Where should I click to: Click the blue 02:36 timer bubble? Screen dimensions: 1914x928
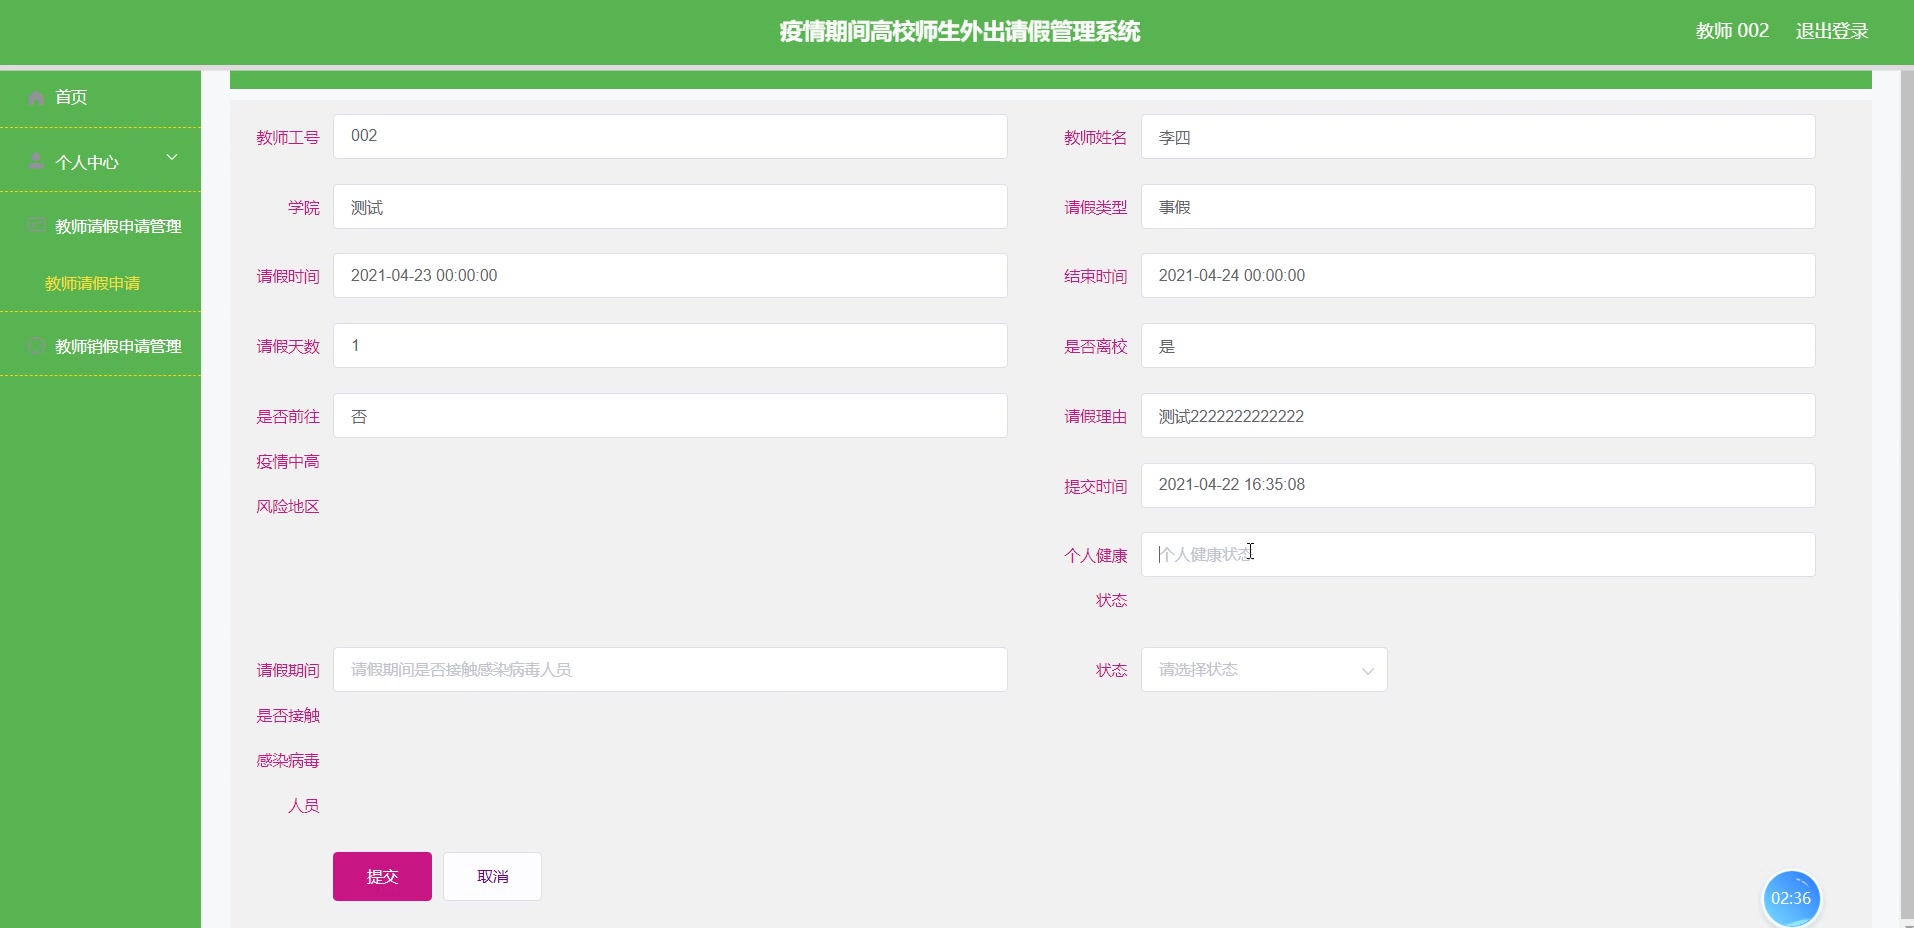pyautogui.click(x=1791, y=898)
